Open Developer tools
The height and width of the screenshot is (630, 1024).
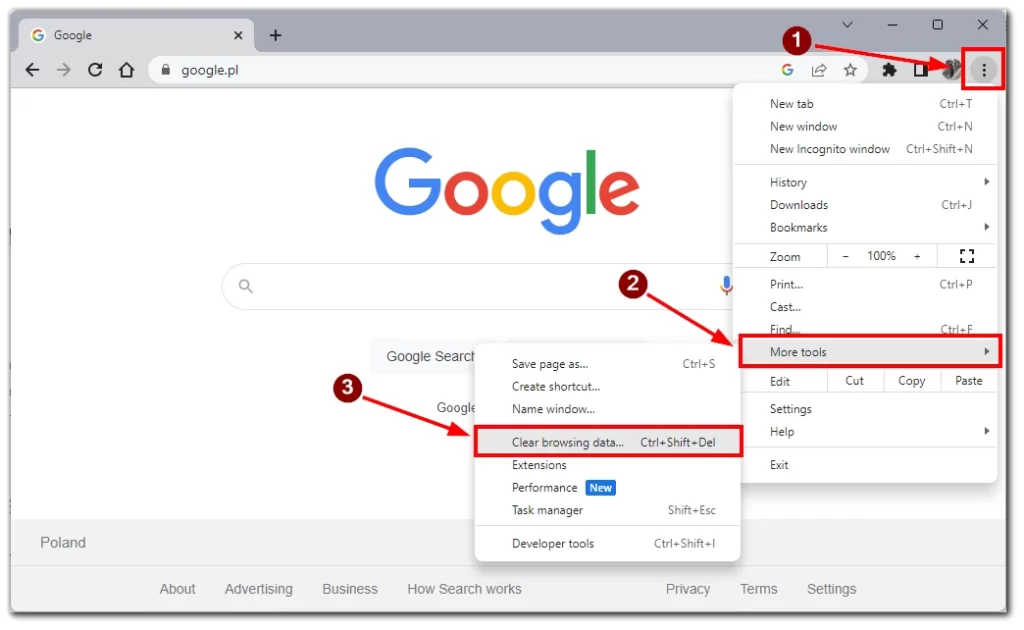[607, 544]
